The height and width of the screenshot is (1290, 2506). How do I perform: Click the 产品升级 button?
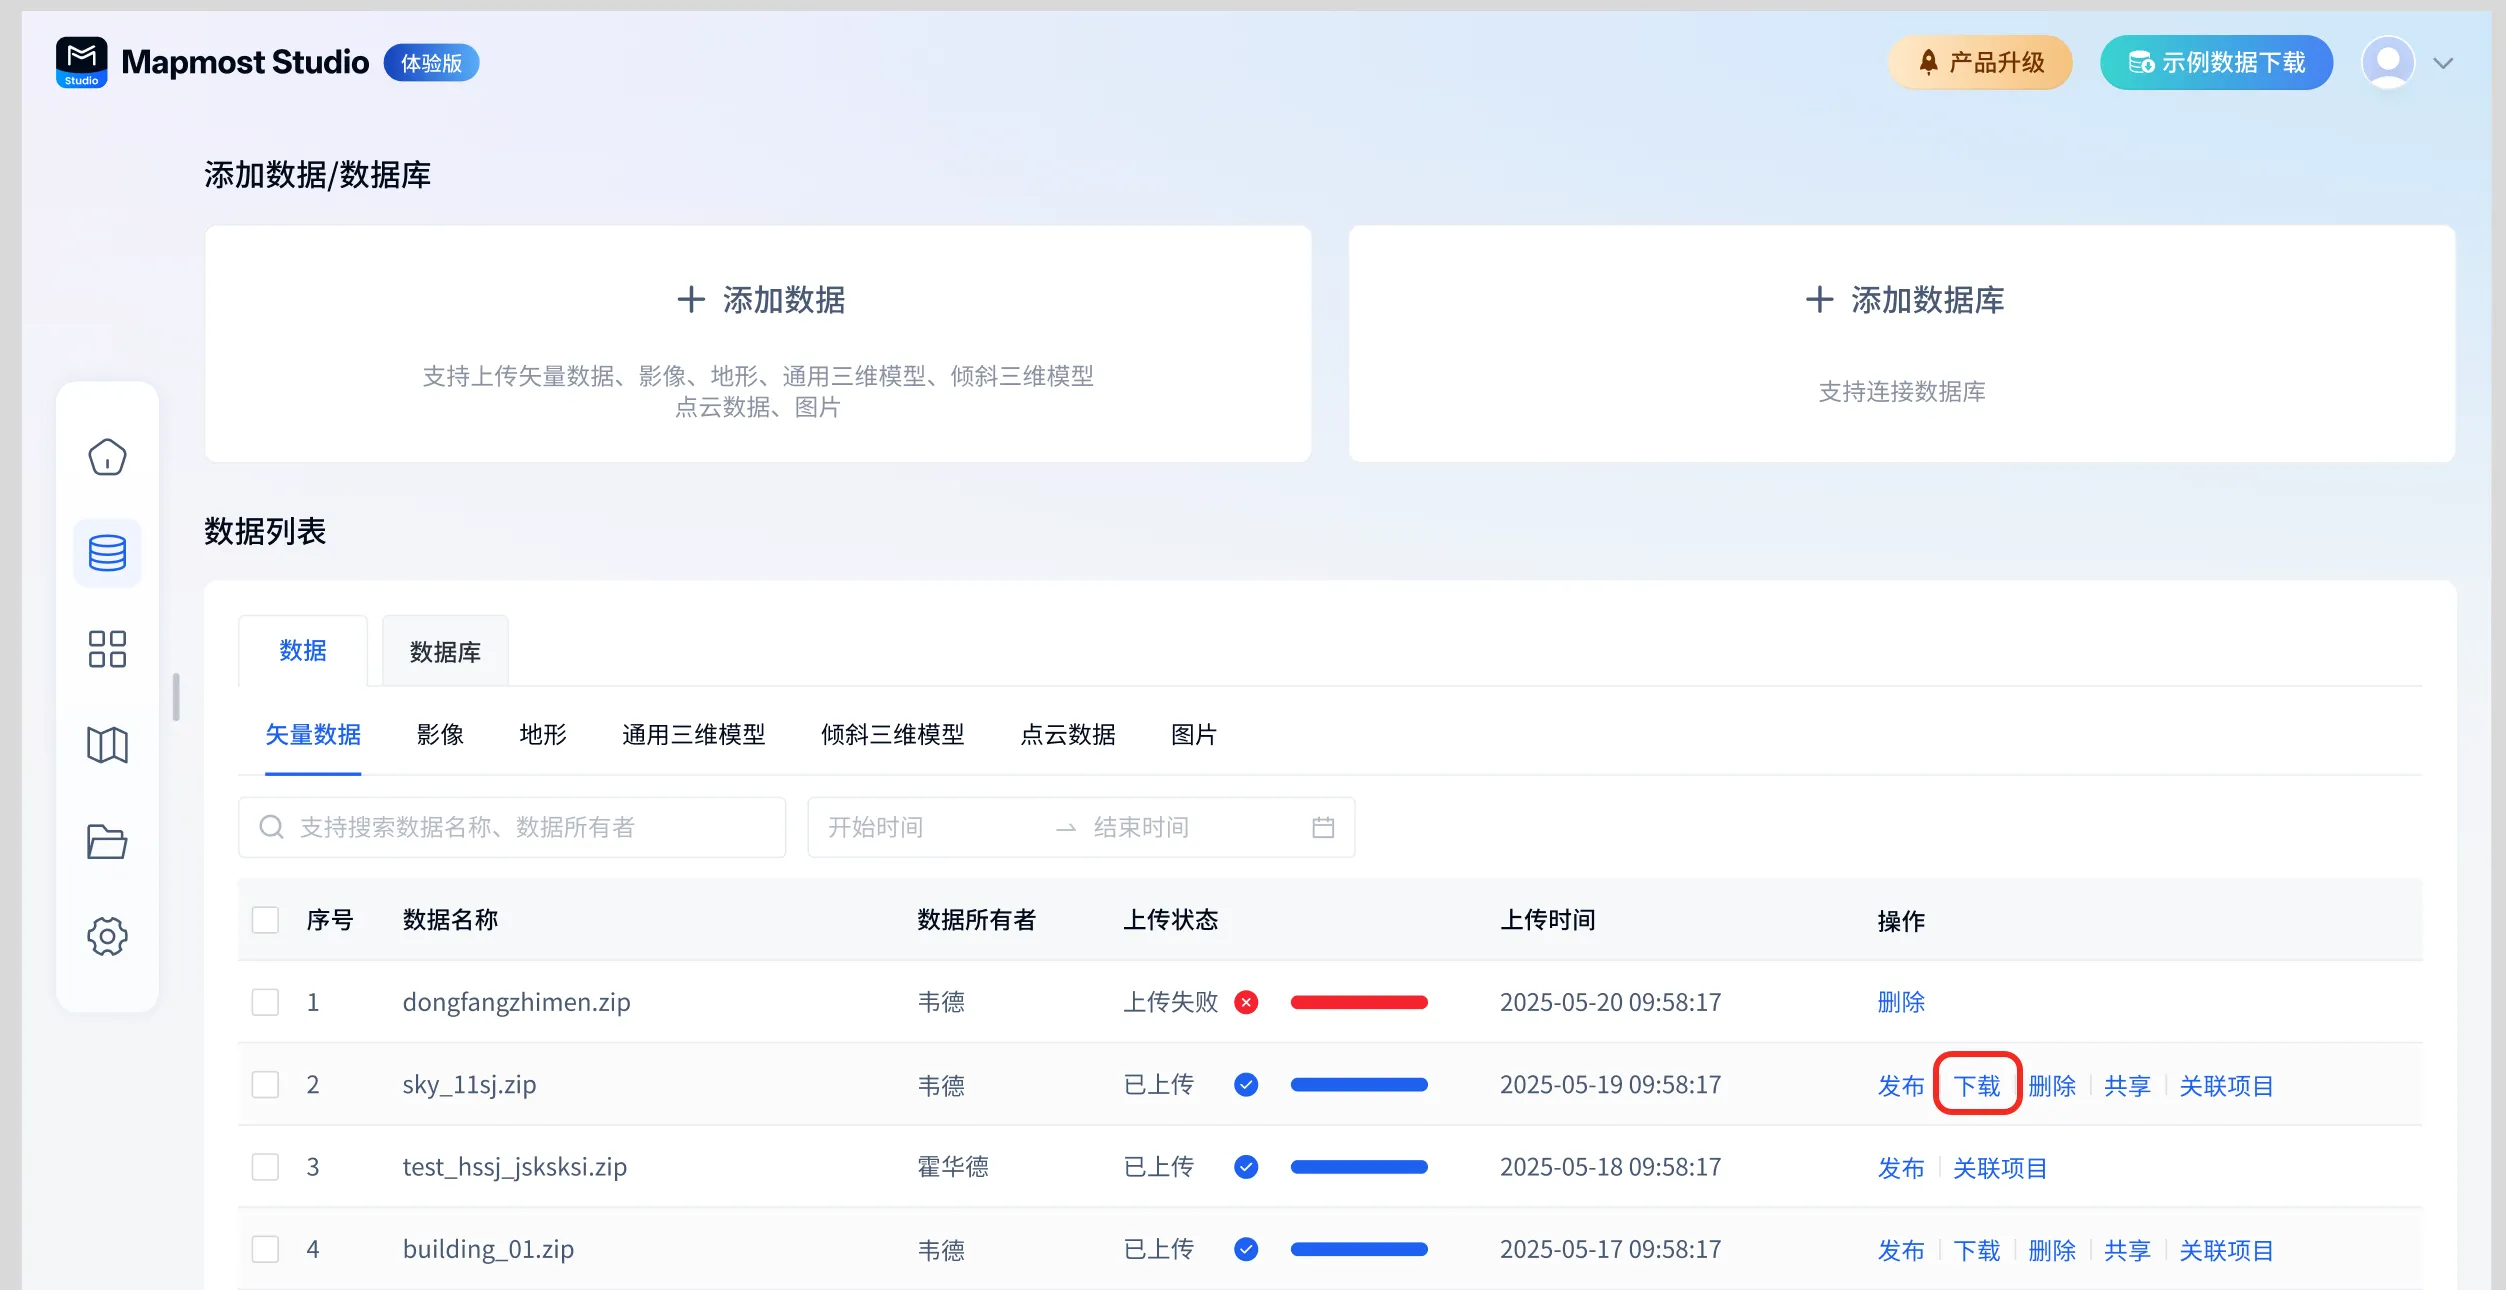(1980, 63)
